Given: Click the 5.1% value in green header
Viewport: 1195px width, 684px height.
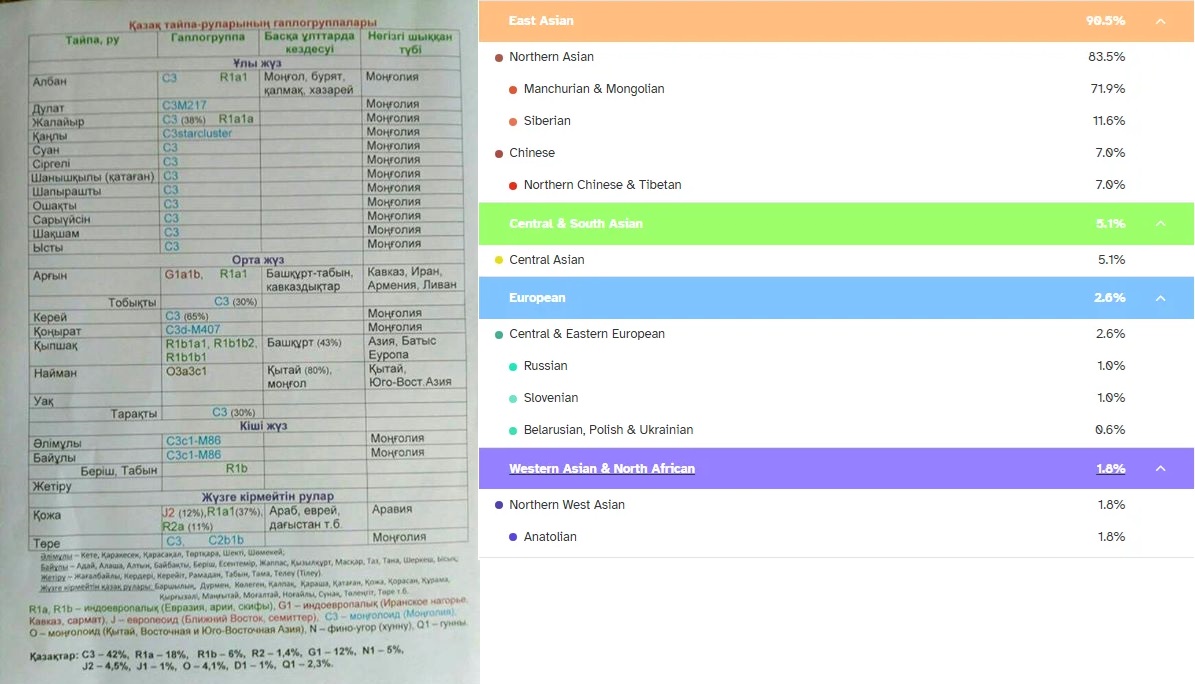Looking at the screenshot, I should tap(1110, 223).
